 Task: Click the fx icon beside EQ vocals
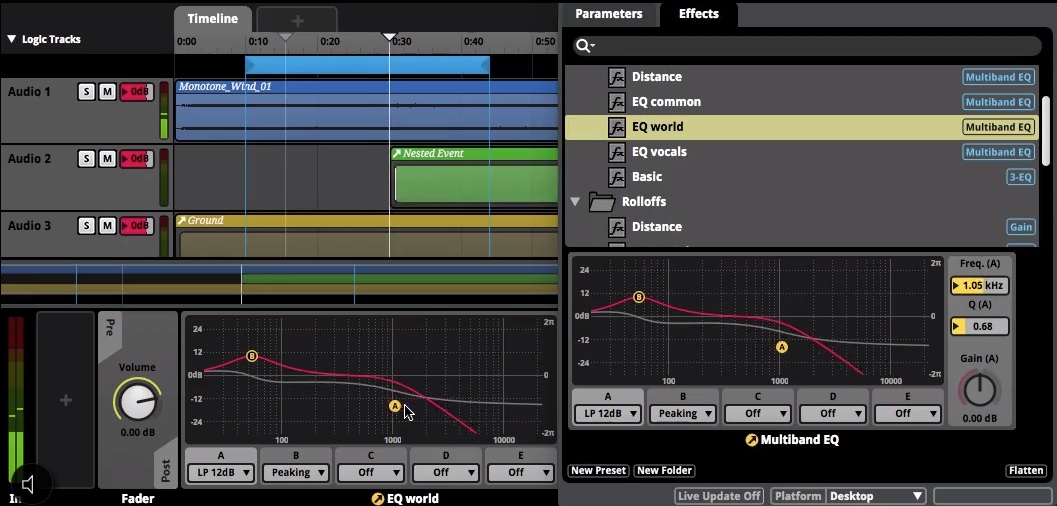click(617, 152)
